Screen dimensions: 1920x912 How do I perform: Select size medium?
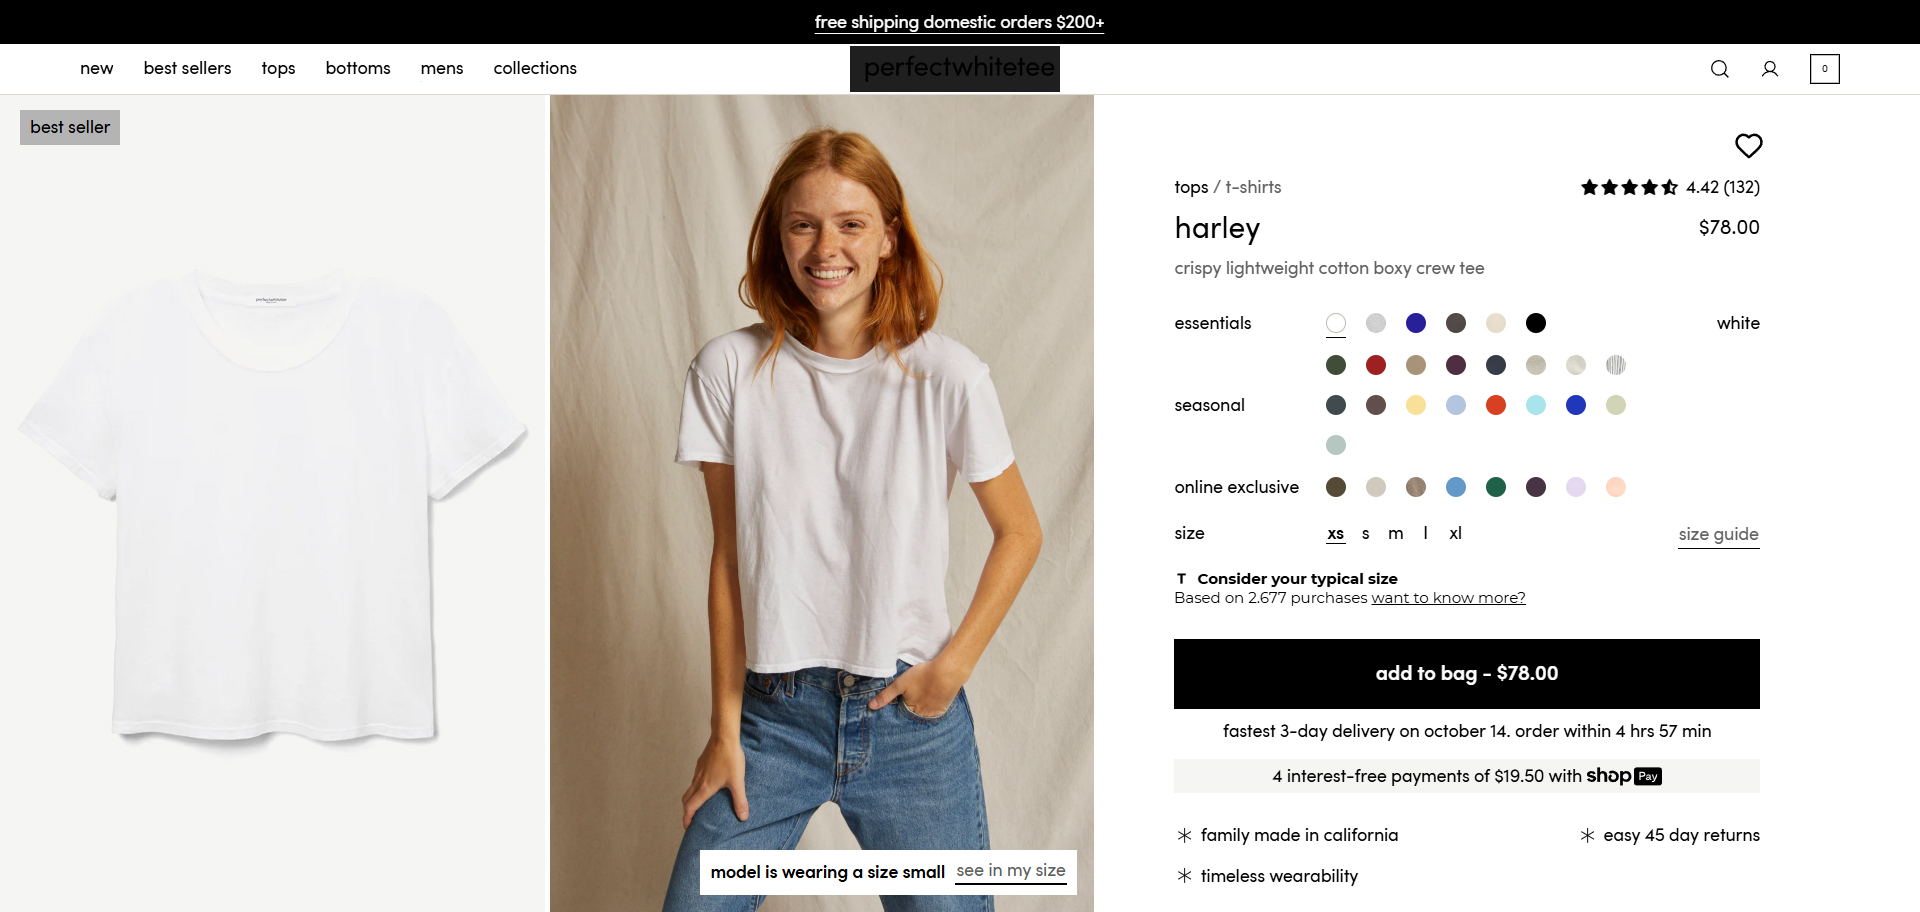(x=1395, y=533)
